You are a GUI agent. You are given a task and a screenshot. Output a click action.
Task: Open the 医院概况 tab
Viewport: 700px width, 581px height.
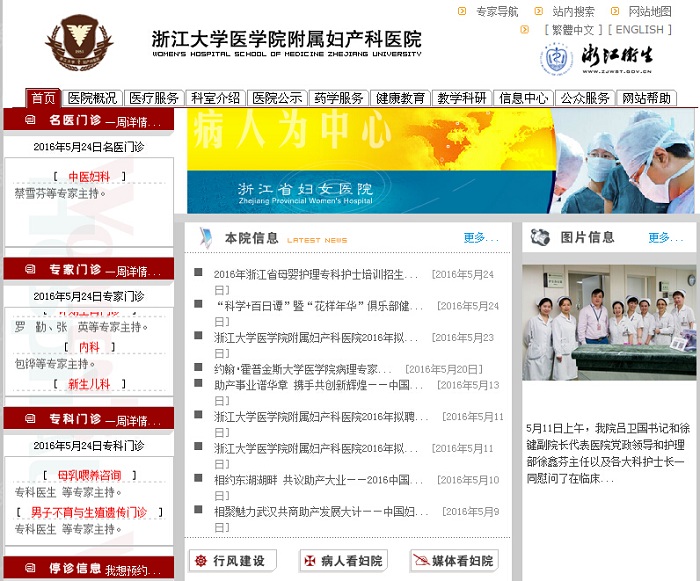point(92,98)
